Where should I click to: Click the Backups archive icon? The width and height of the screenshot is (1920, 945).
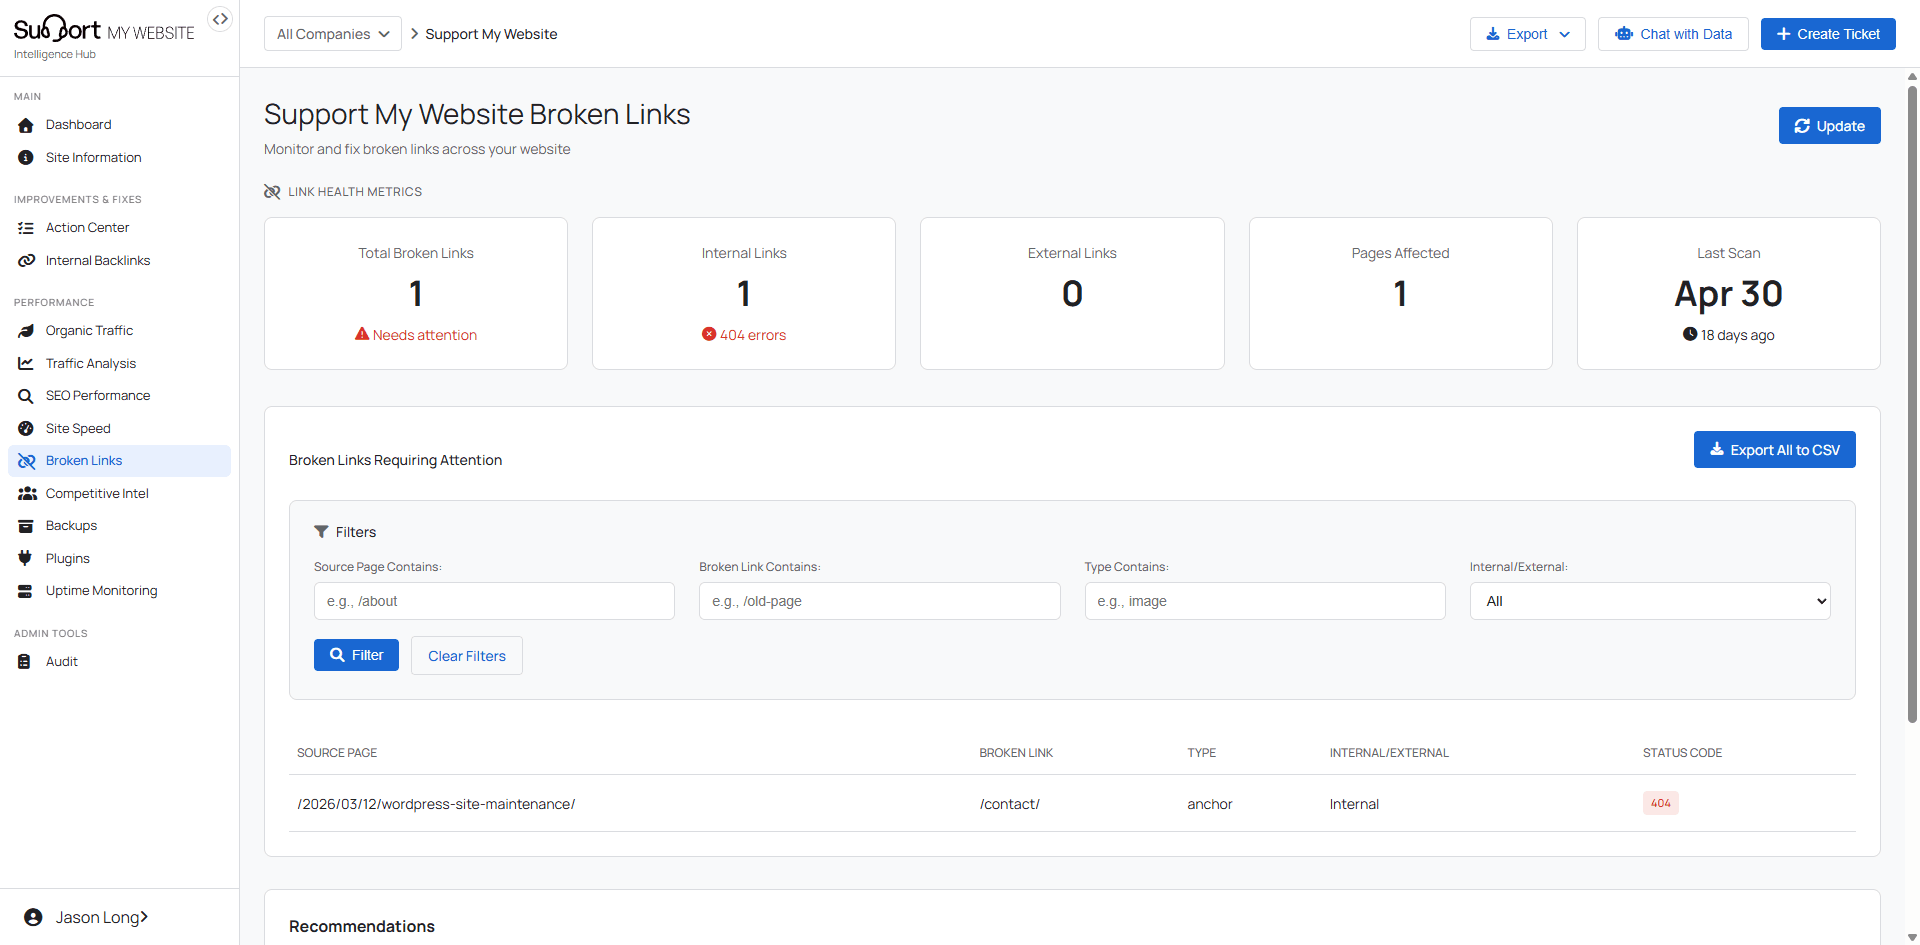(x=26, y=526)
